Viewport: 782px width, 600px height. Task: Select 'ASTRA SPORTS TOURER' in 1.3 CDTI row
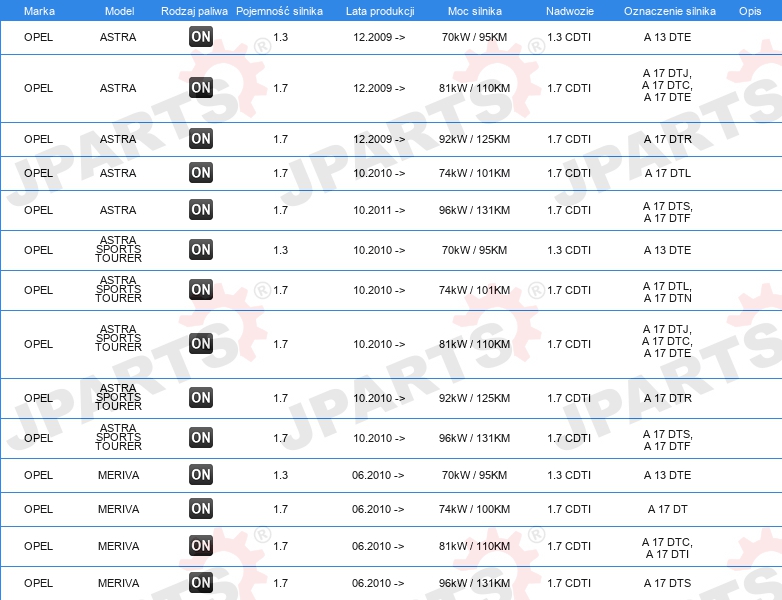coord(118,249)
